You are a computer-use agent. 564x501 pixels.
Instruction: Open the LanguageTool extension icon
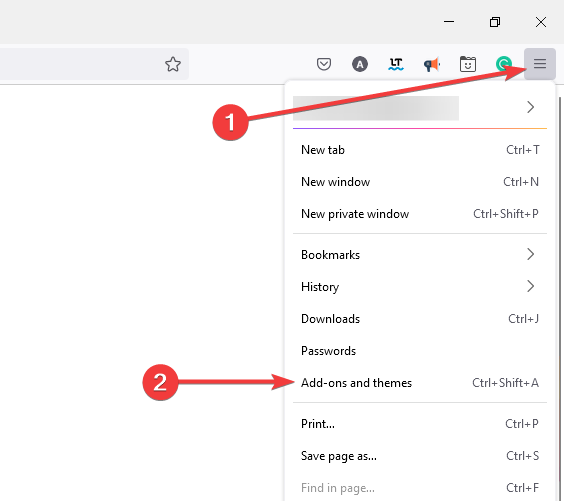(396, 64)
